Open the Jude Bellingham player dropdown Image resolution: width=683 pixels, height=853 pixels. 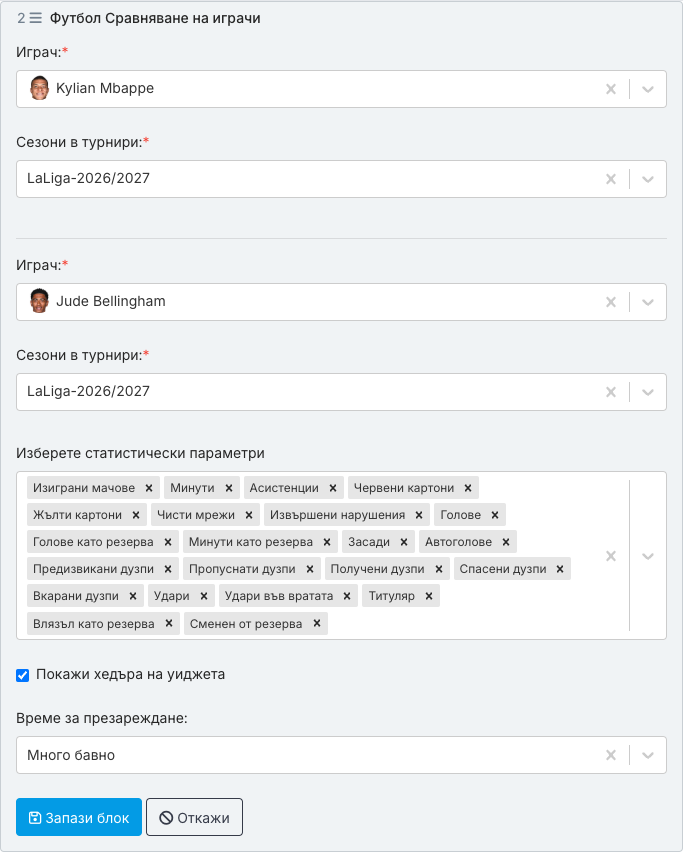click(x=648, y=302)
